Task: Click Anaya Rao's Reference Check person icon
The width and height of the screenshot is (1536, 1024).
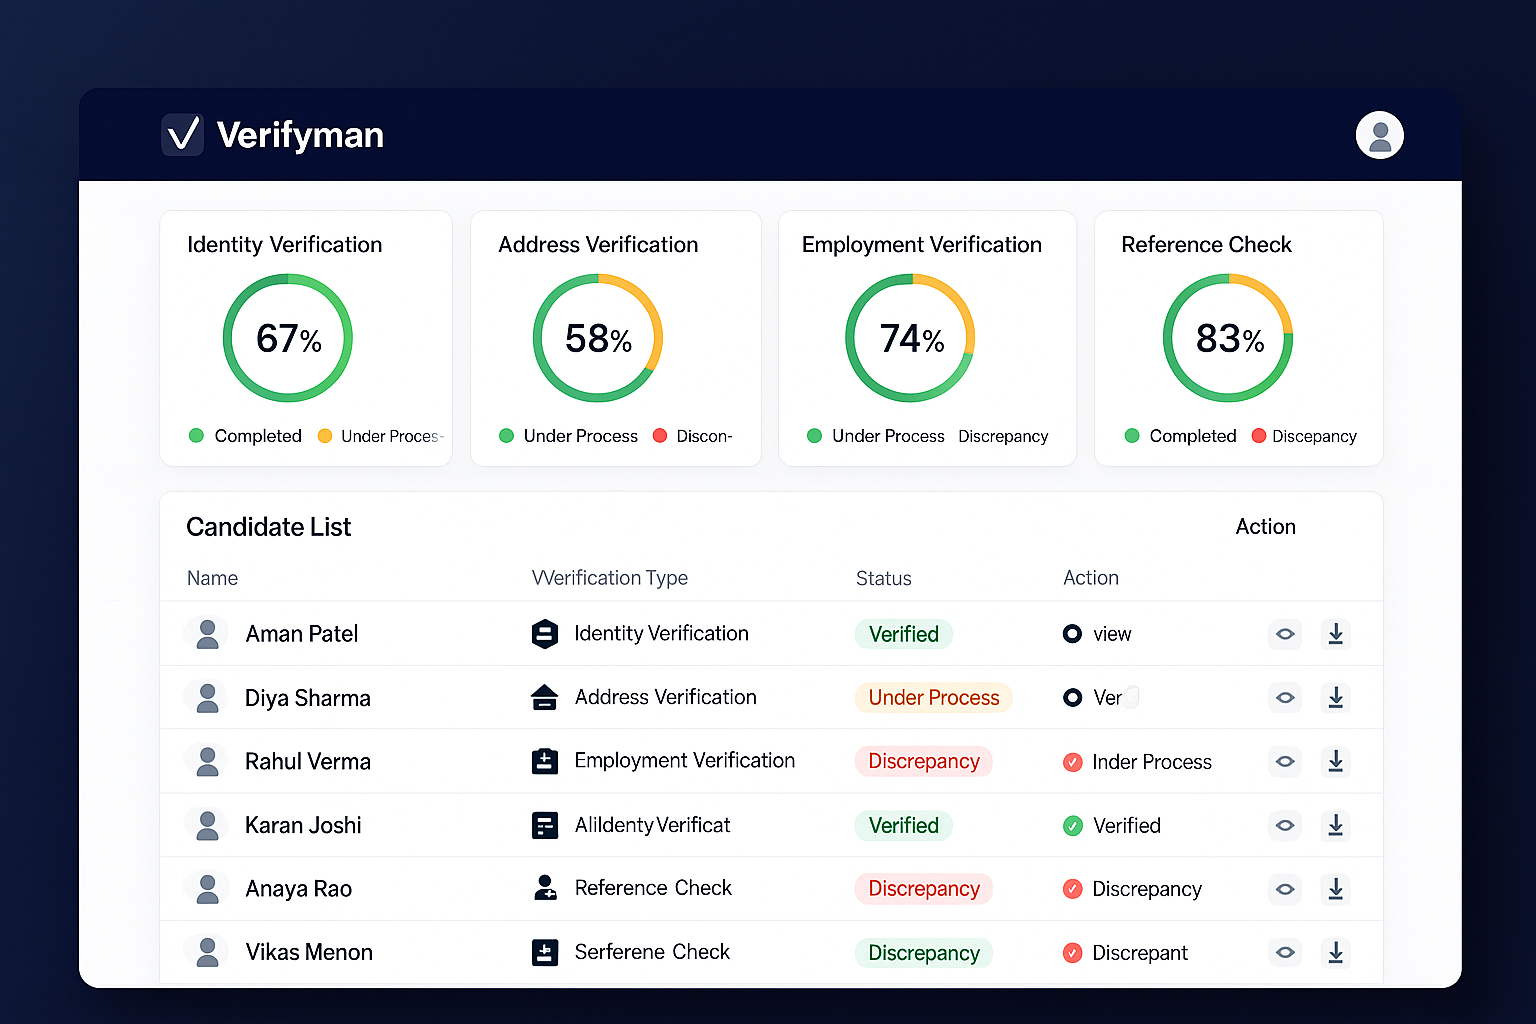Action: coord(544,888)
